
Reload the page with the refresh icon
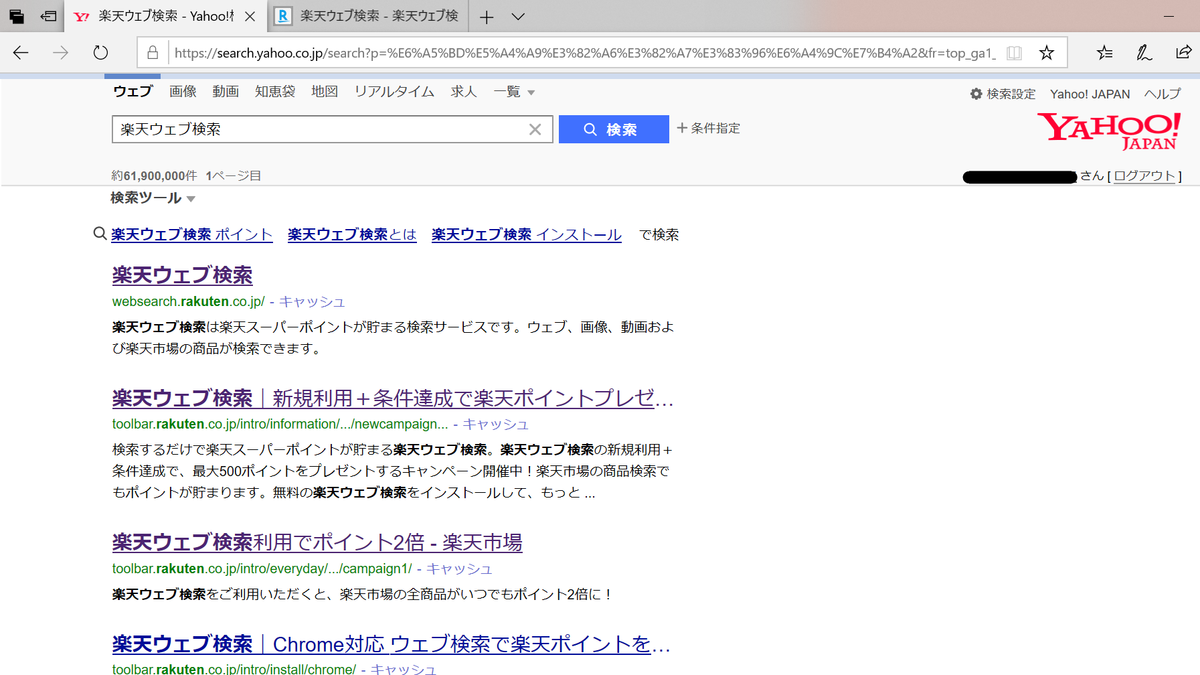tap(100, 52)
